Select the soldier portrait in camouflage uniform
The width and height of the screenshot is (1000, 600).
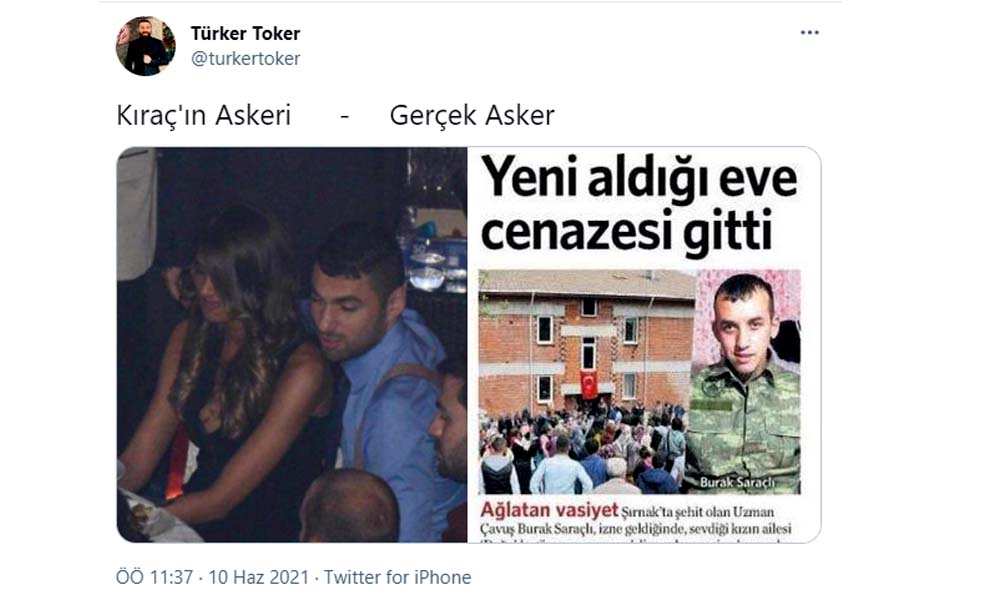746,381
